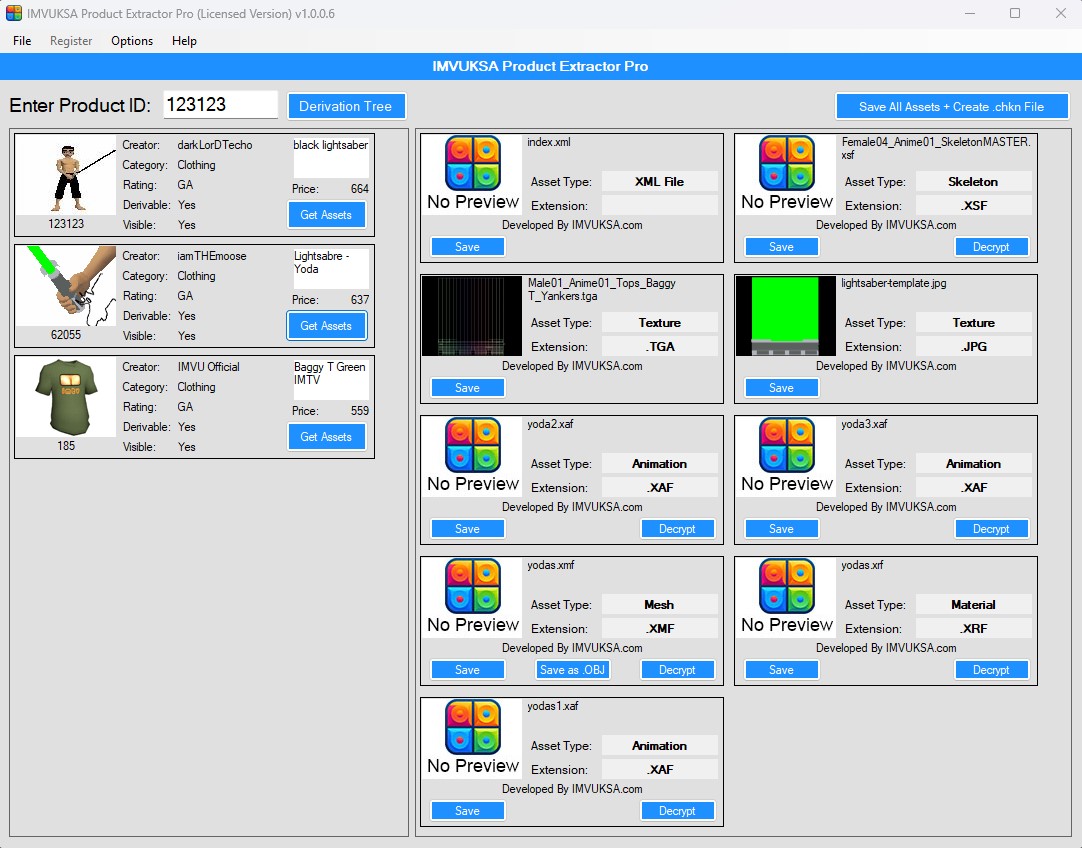Click the .XSF extension field
This screenshot has height=848, width=1082.
pos(973,206)
